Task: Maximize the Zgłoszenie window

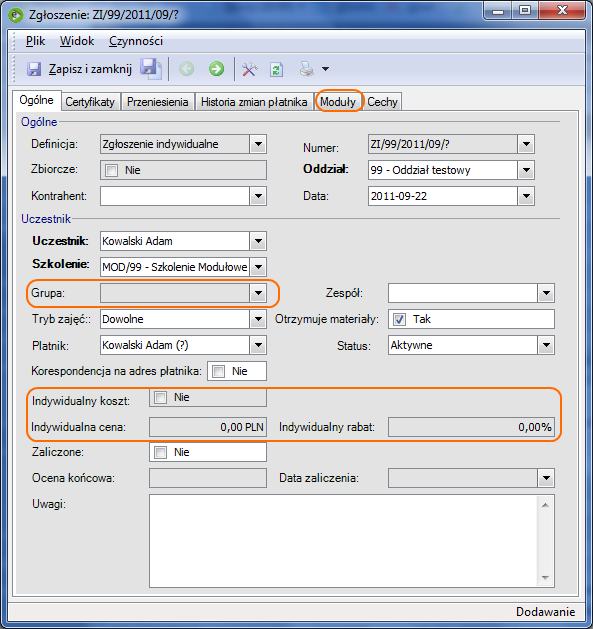Action: pos(525,11)
